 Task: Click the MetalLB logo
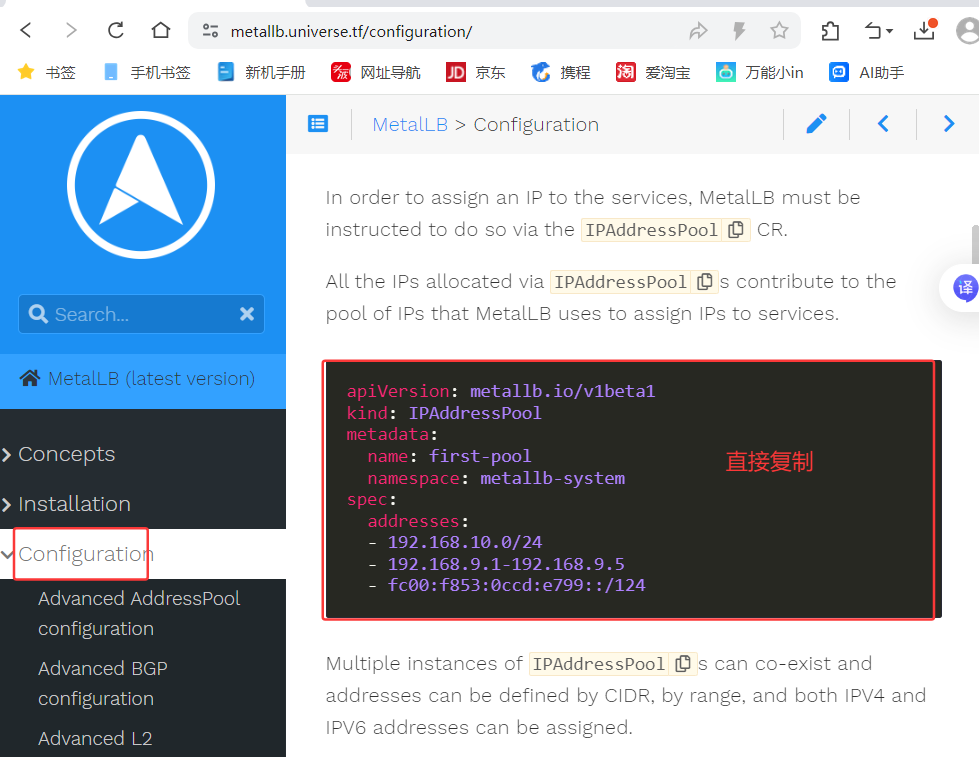pos(141,185)
